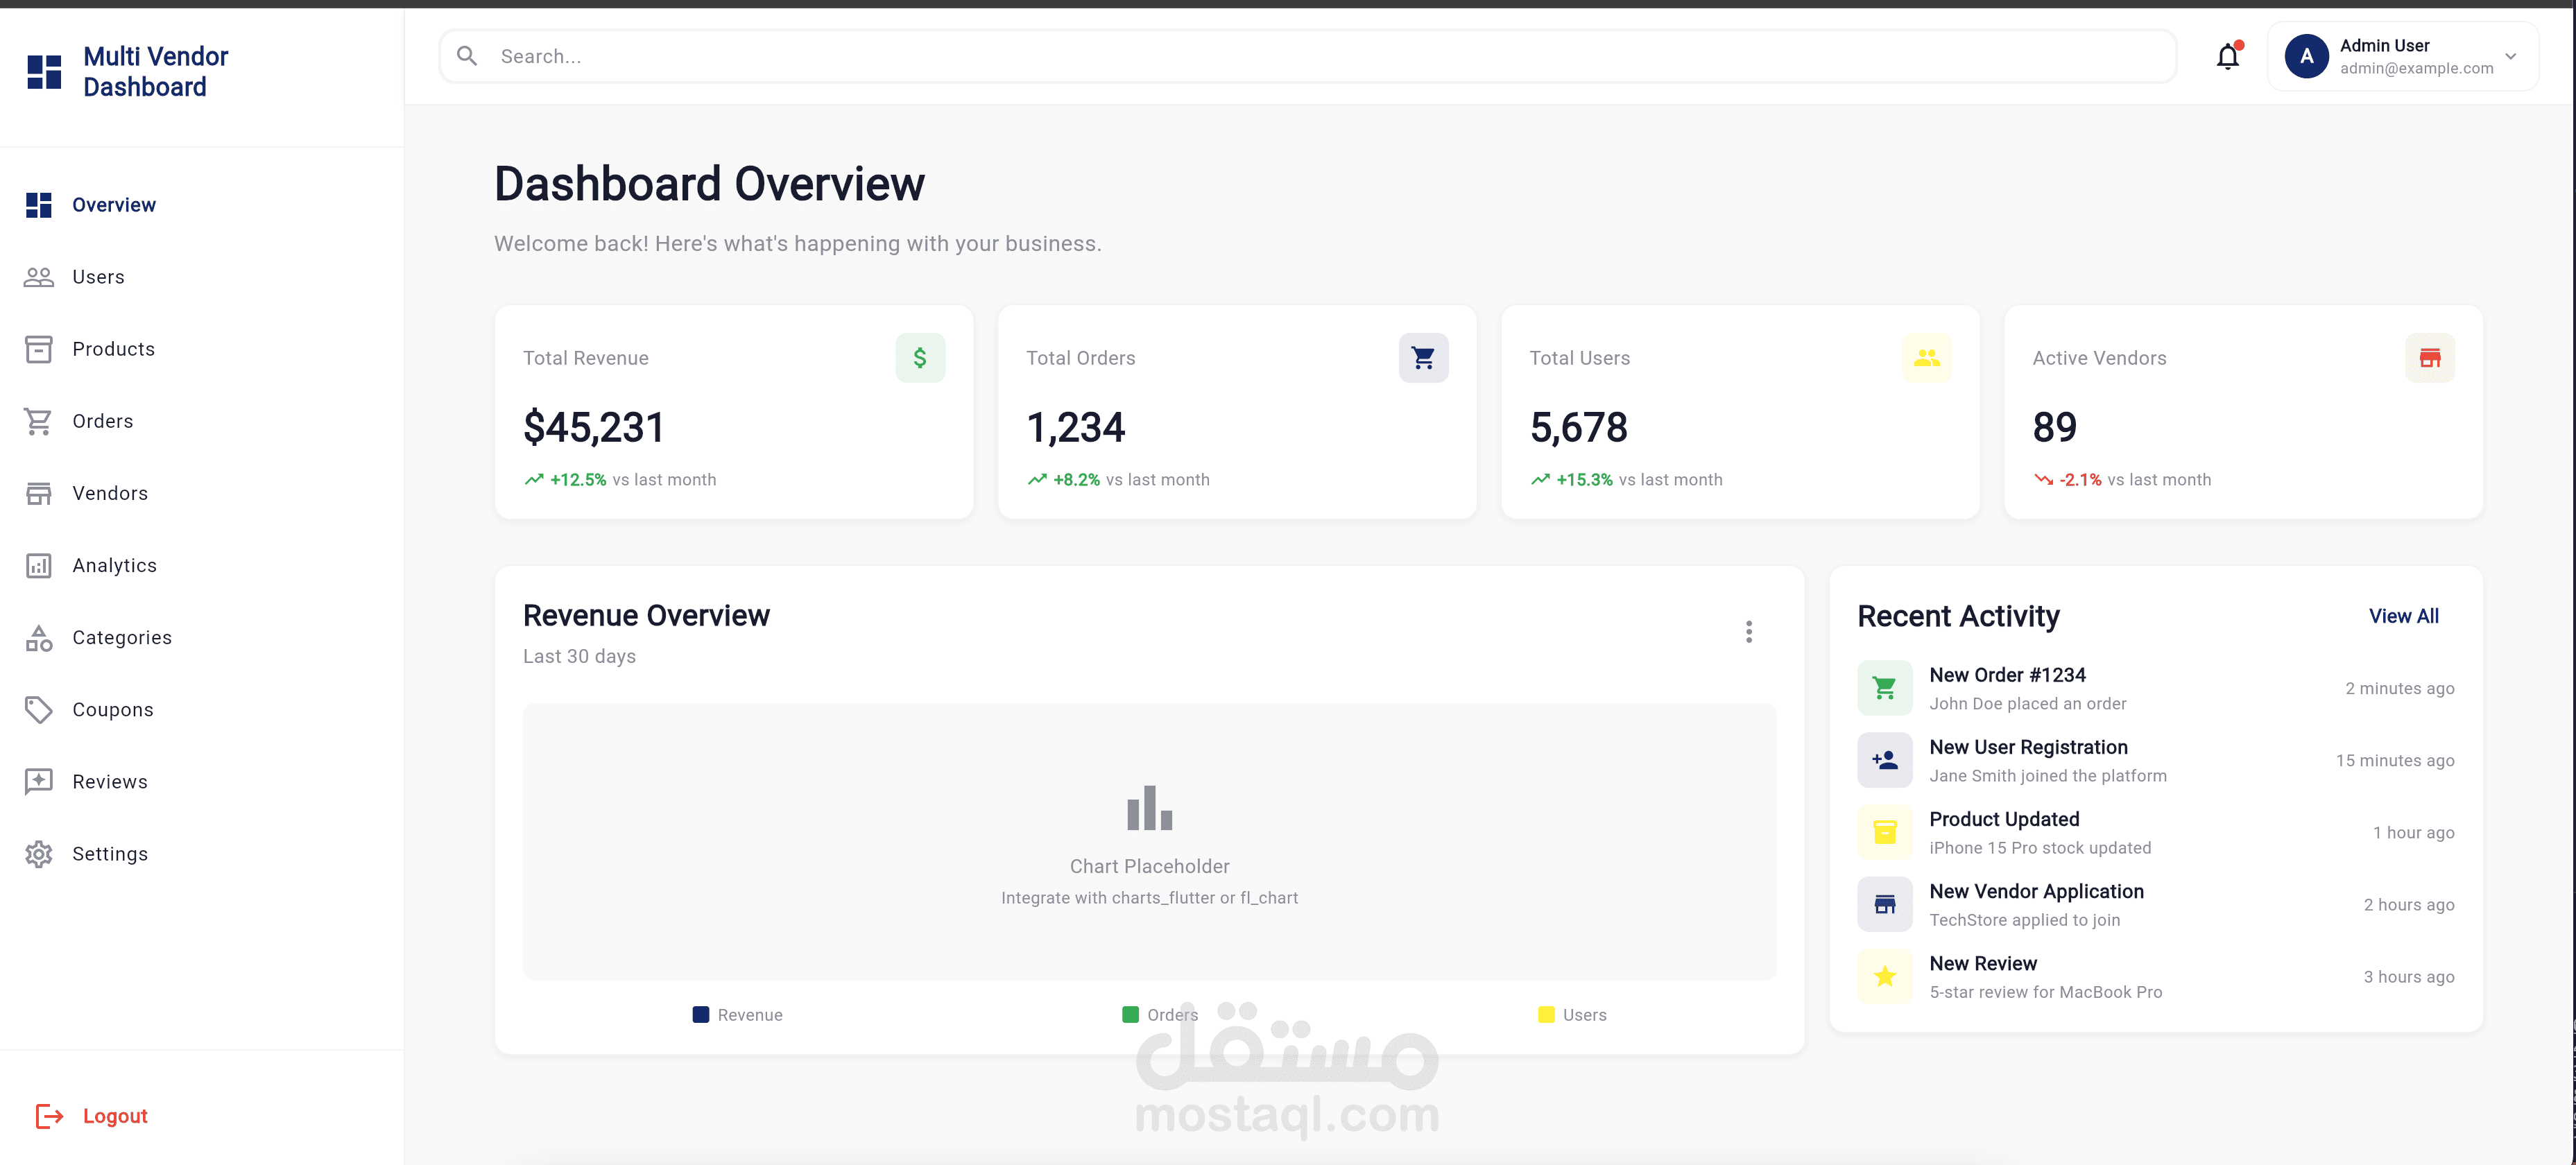The width and height of the screenshot is (2576, 1165).
Task: Select Settings in the sidebar
Action: click(110, 854)
